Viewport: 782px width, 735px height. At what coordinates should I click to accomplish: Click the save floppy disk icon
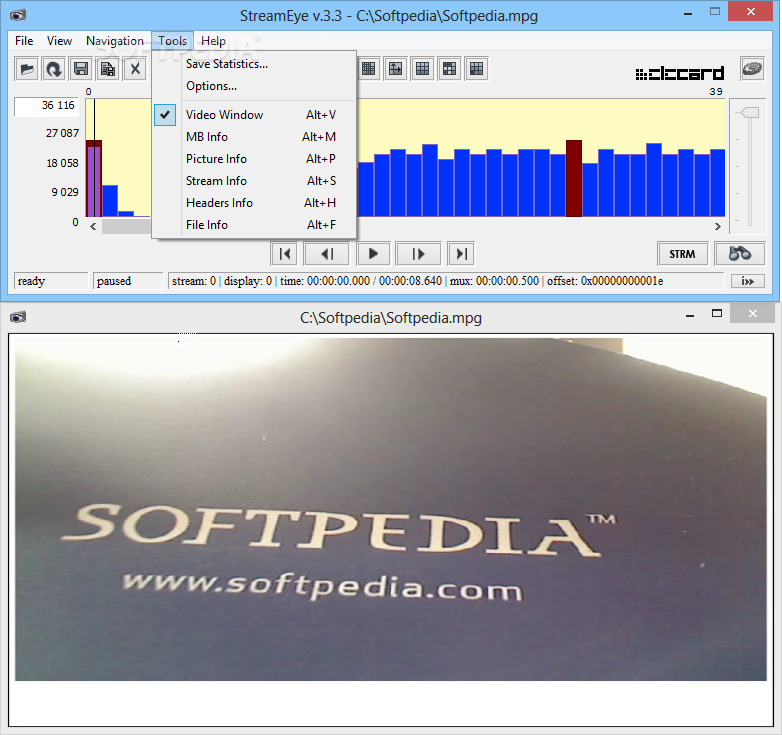[81, 69]
